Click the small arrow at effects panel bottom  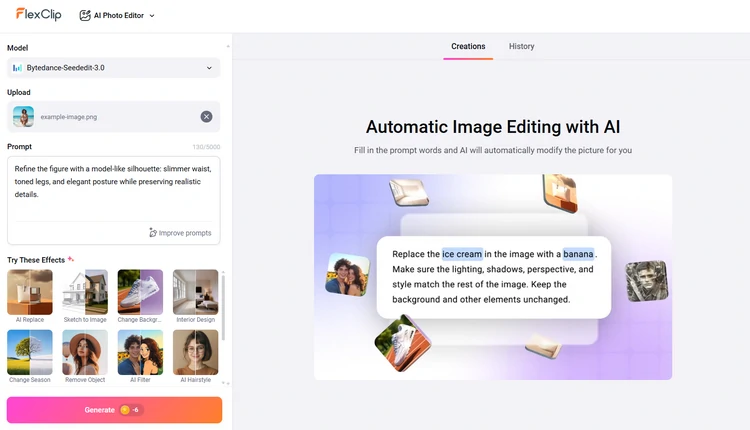tap(223, 383)
